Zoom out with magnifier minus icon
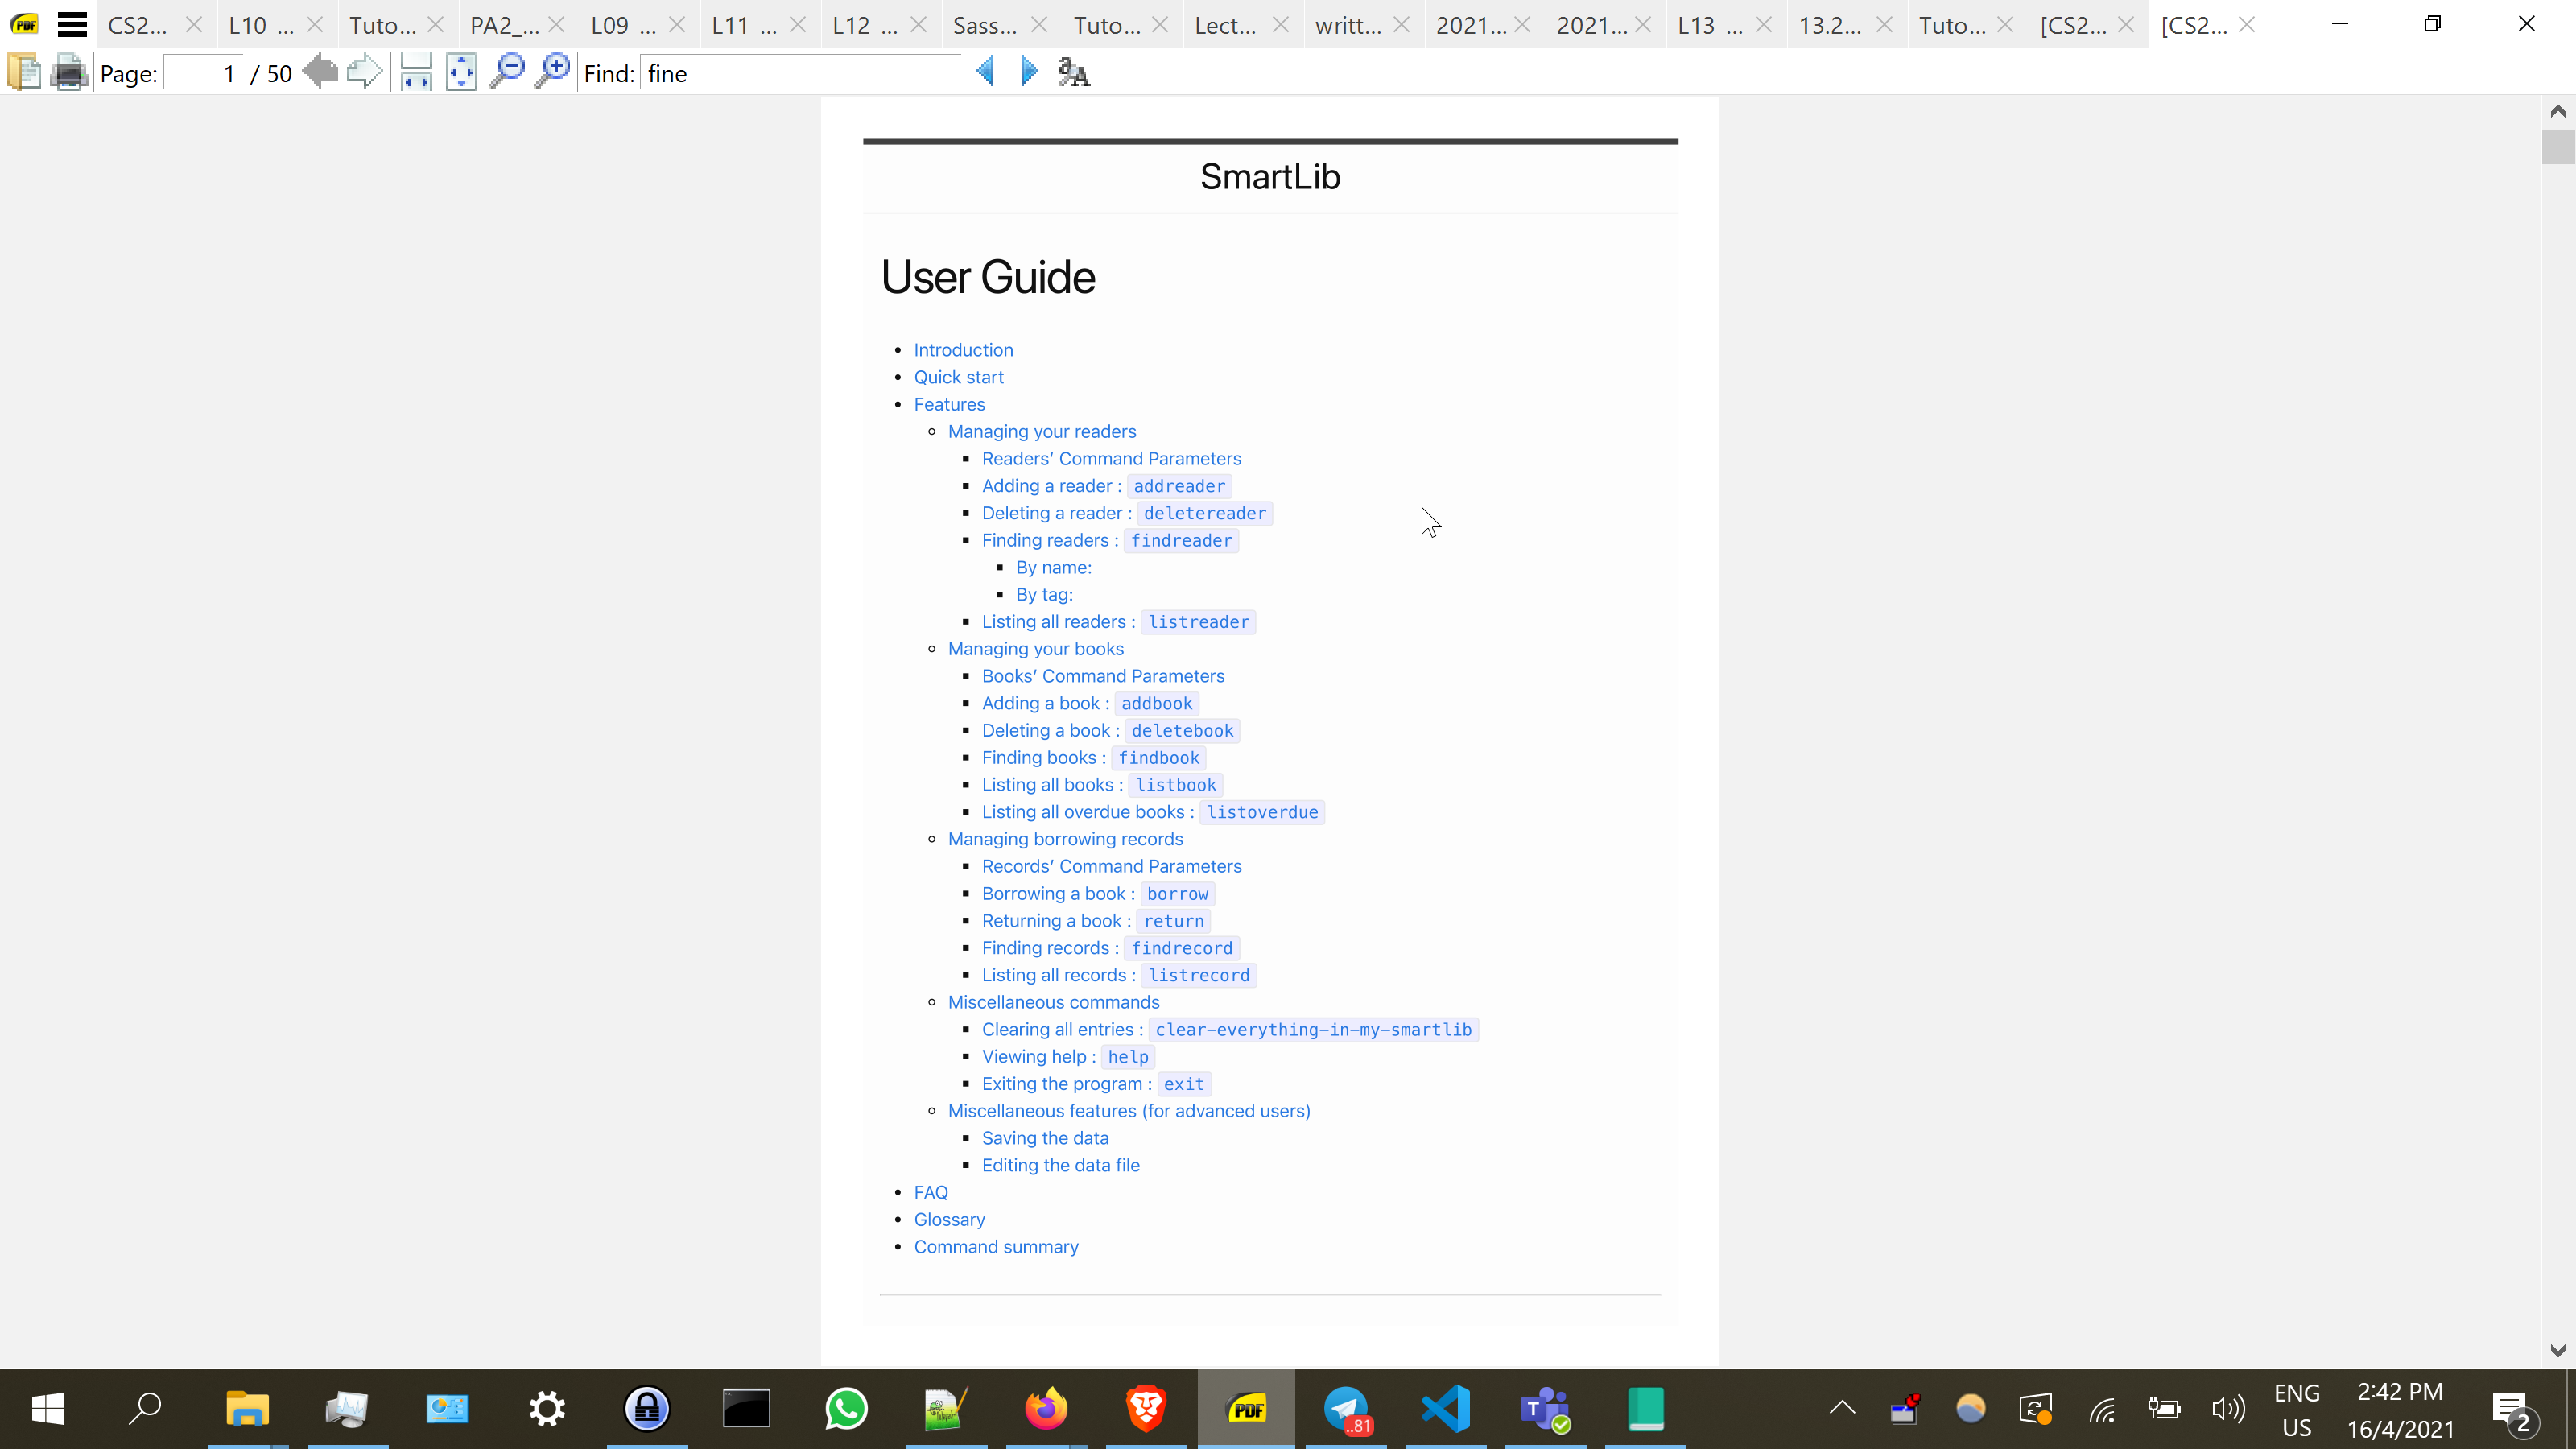The height and width of the screenshot is (1449, 2576). coord(507,73)
